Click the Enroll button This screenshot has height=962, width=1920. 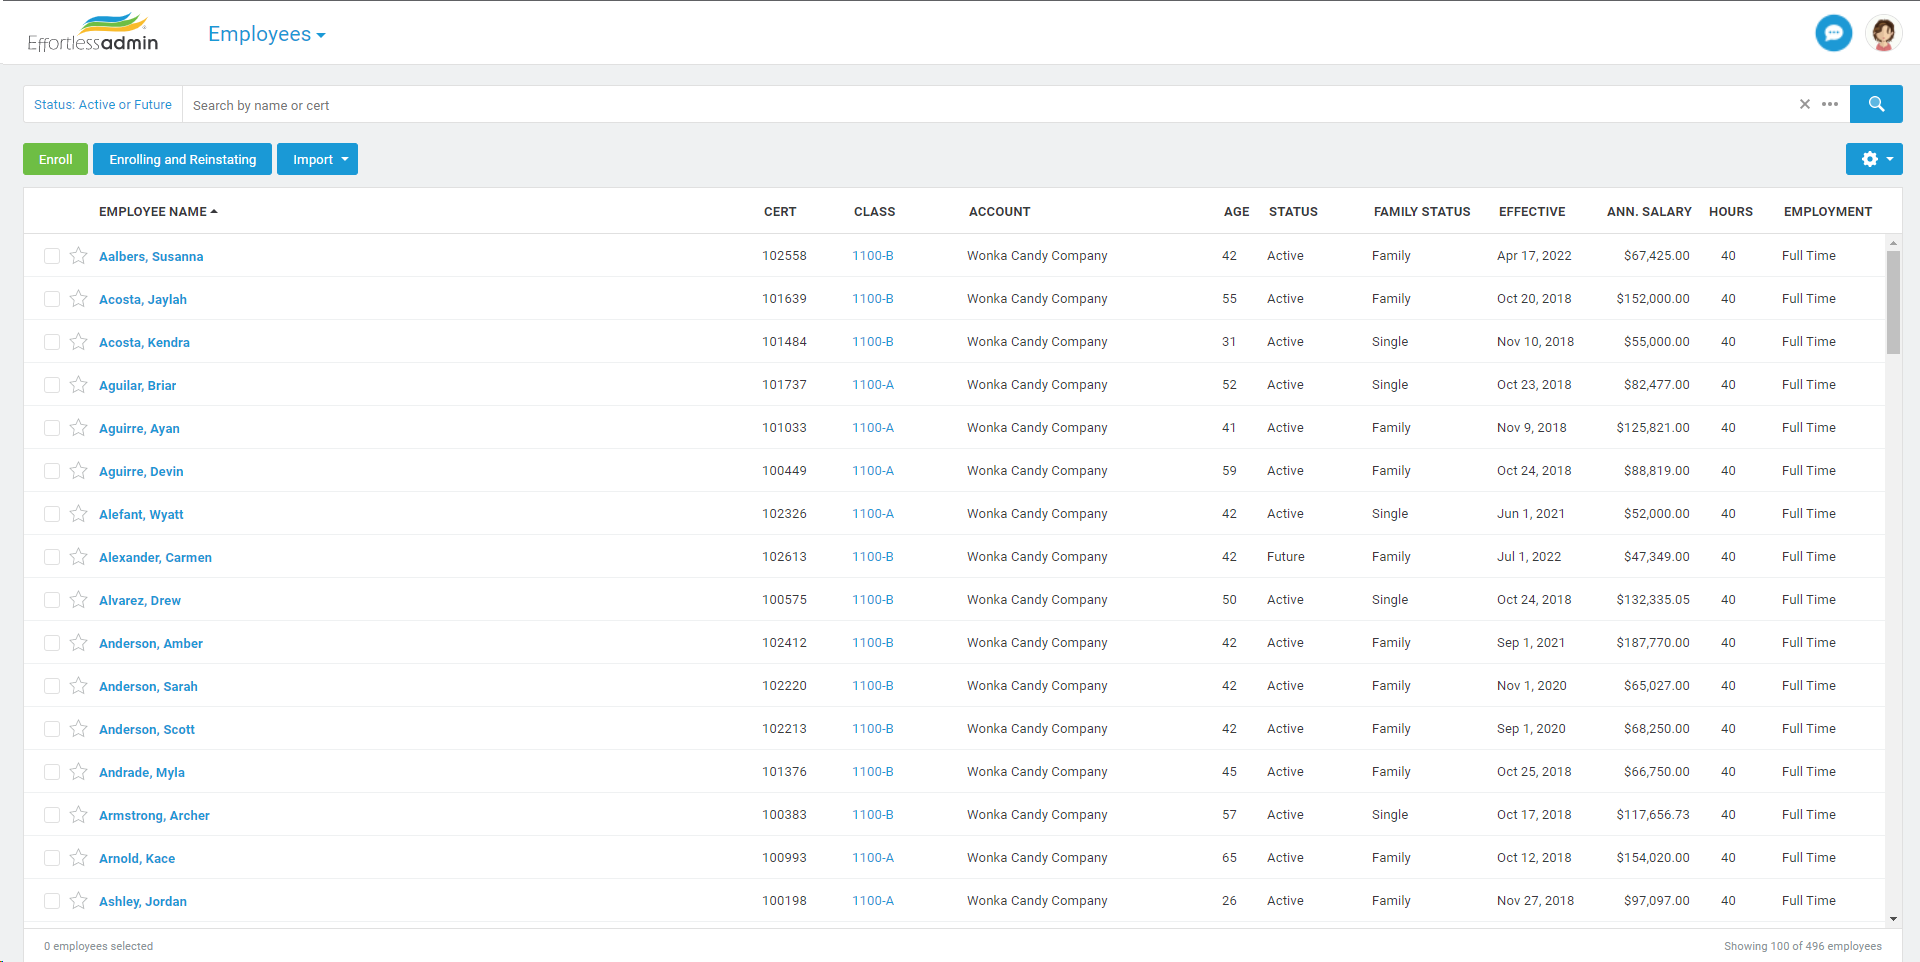coord(54,158)
